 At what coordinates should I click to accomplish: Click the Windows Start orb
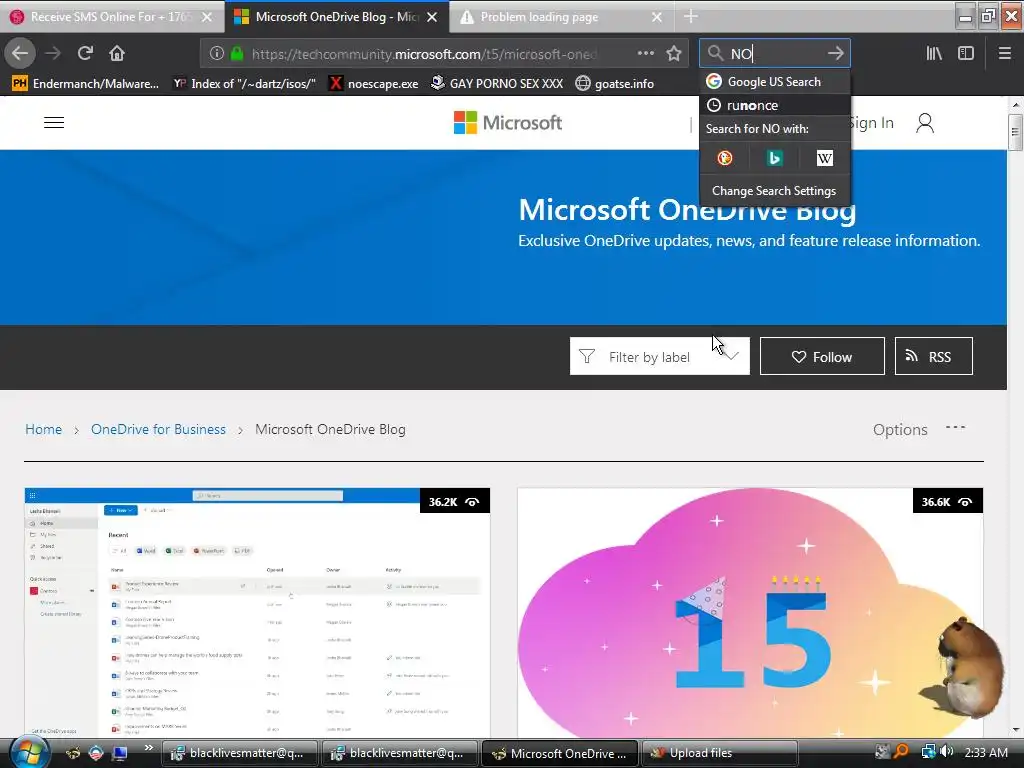[27, 753]
